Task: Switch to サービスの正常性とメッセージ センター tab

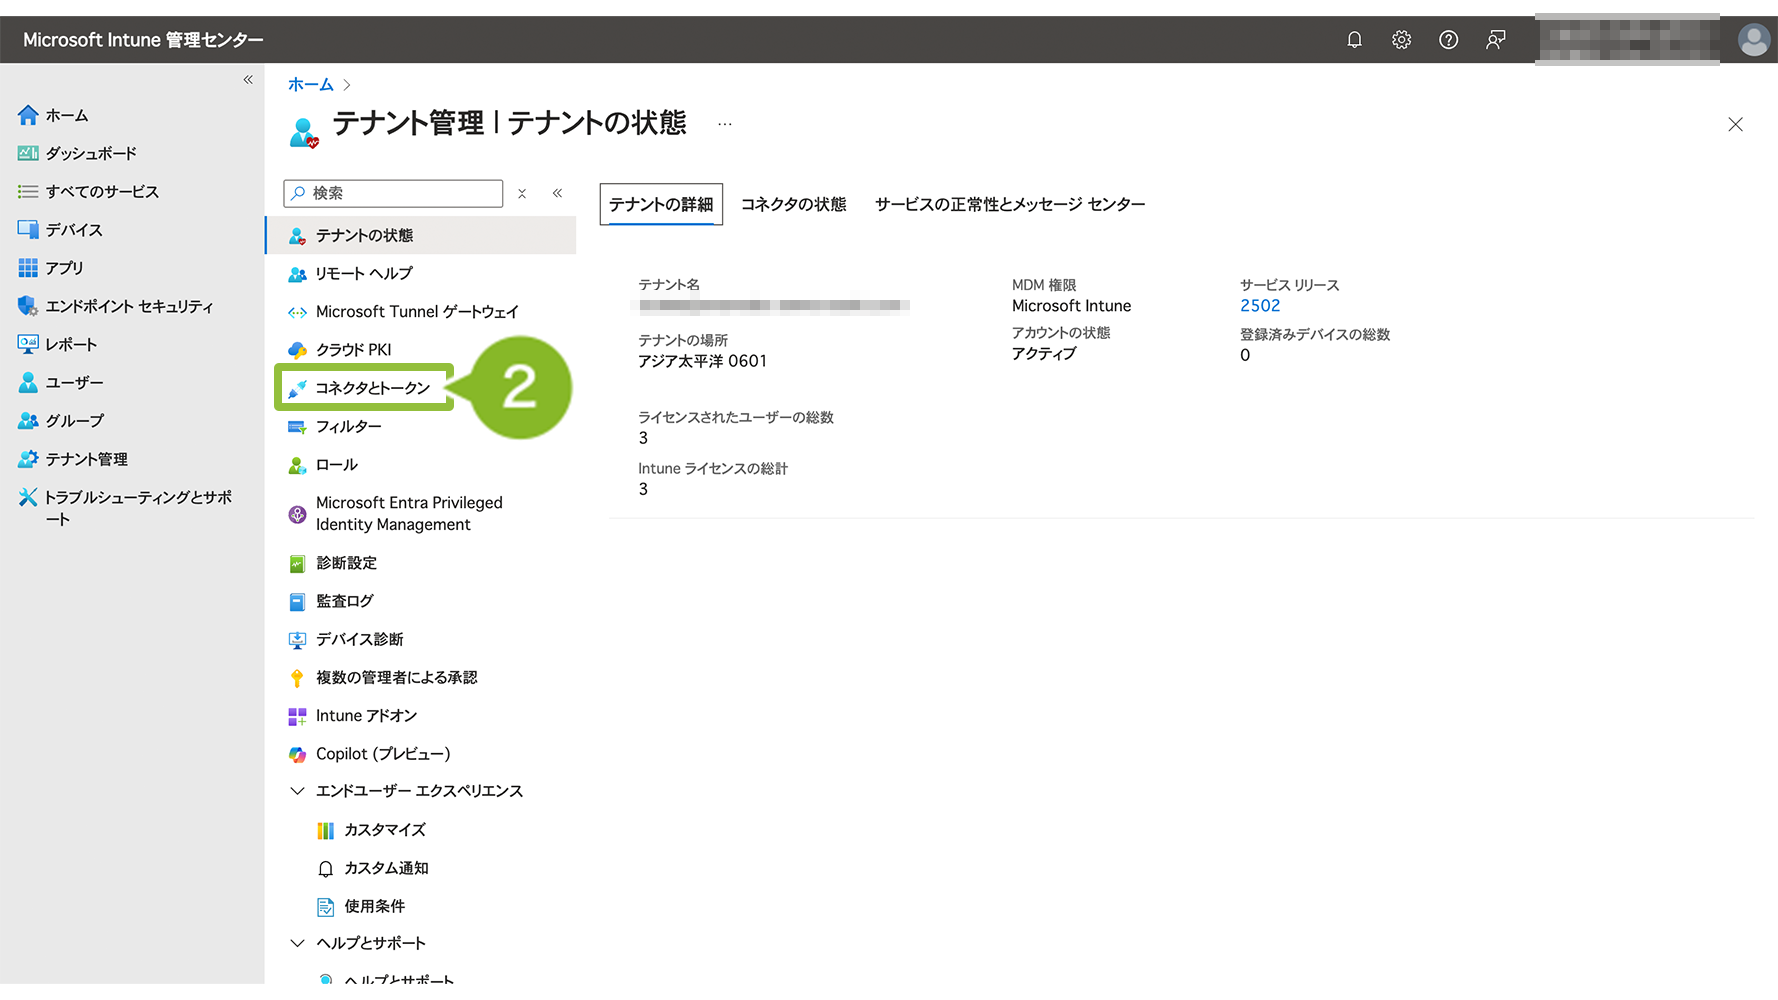Action: (1010, 204)
